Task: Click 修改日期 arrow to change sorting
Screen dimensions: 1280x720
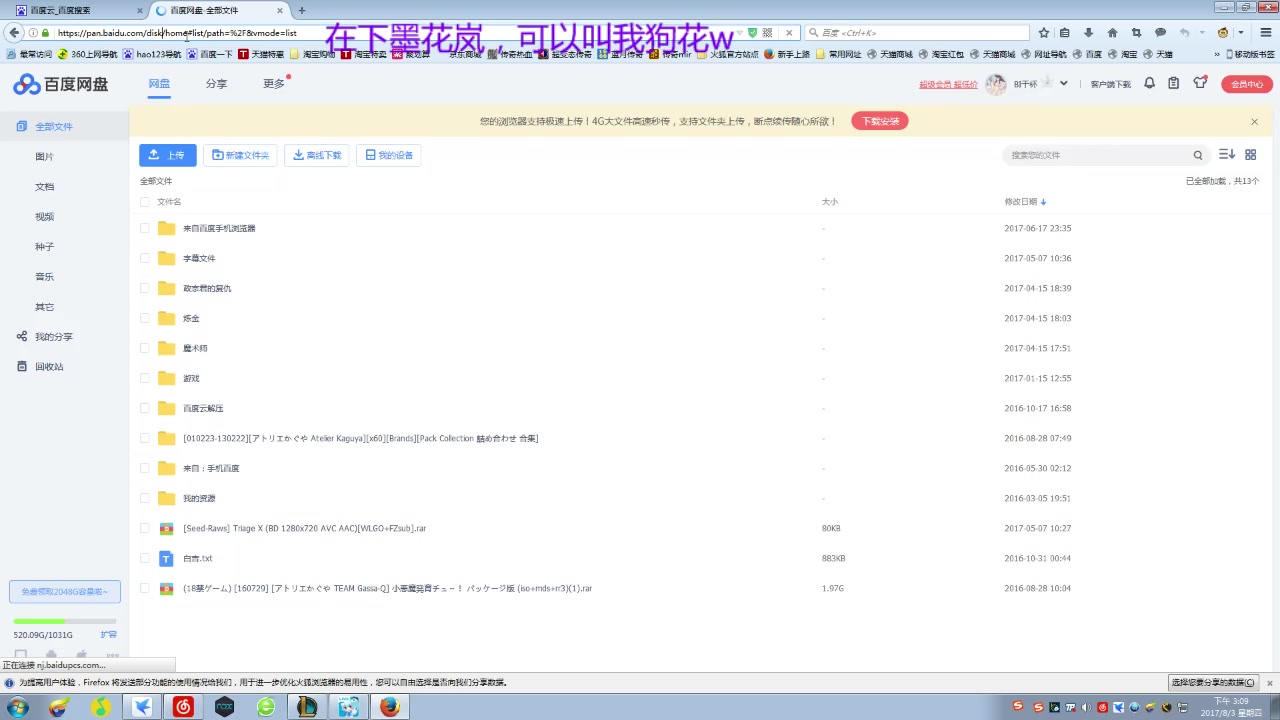Action: tap(1043, 201)
